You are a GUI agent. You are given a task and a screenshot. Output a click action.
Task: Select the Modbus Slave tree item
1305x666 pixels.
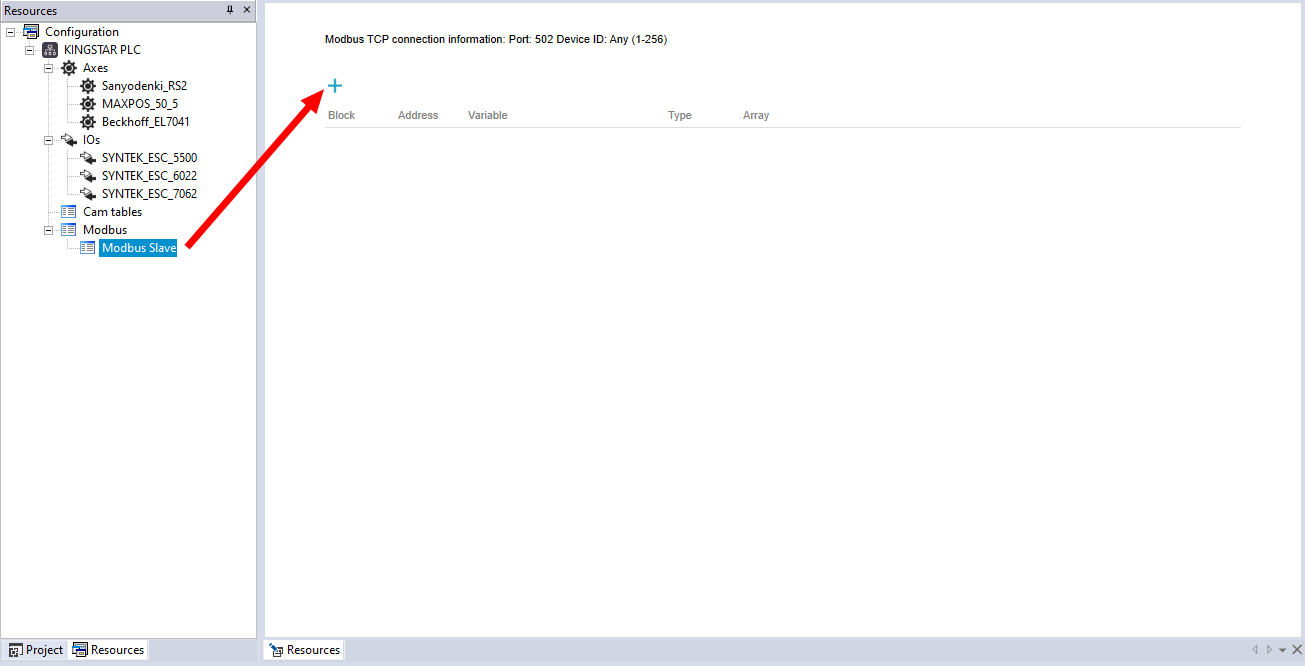click(x=139, y=248)
